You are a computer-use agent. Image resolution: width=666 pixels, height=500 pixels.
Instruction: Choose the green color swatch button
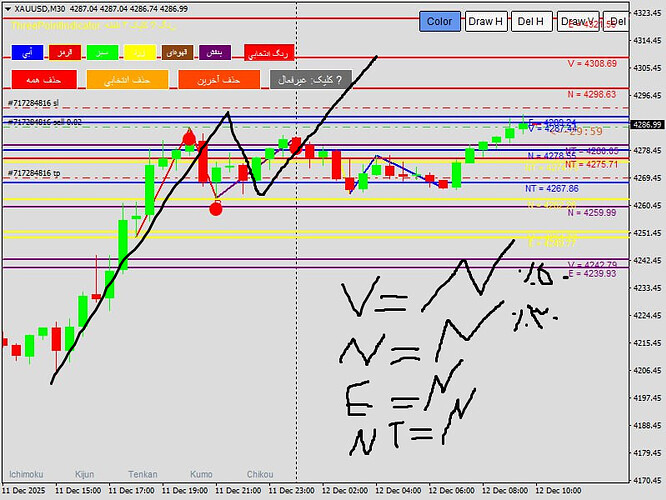102,53
